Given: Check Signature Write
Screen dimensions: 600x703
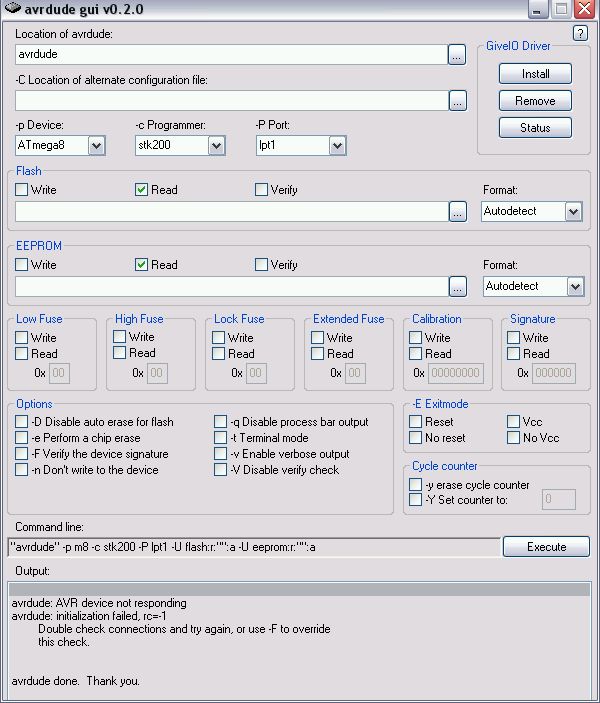Looking at the screenshot, I should [x=513, y=337].
